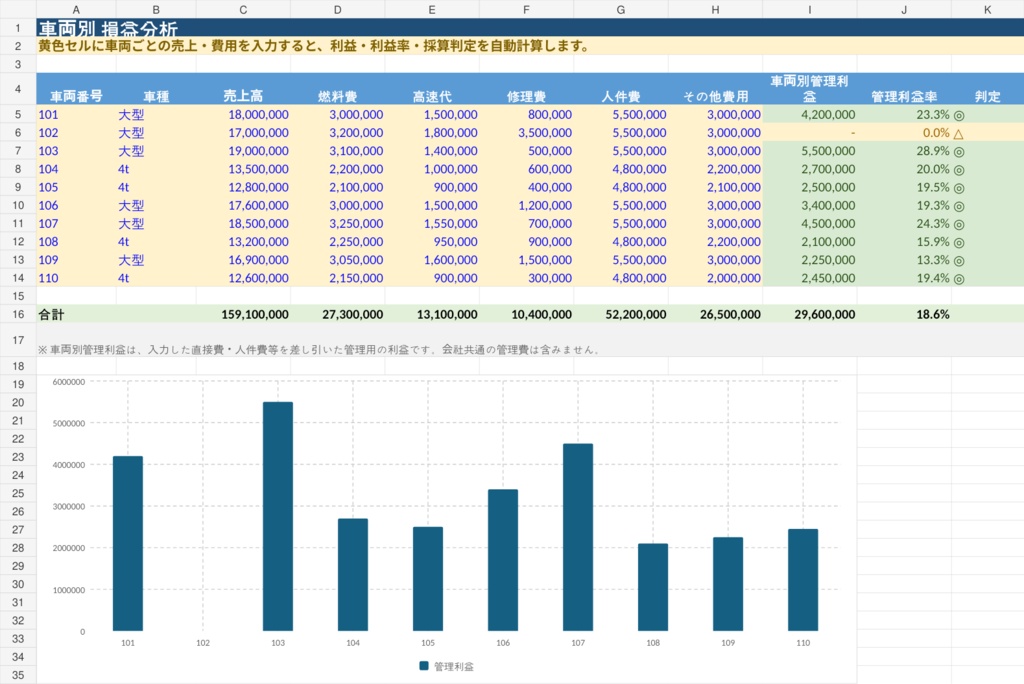
Task: Select profit rate cell 0.0% for 102
Action: 904,133
